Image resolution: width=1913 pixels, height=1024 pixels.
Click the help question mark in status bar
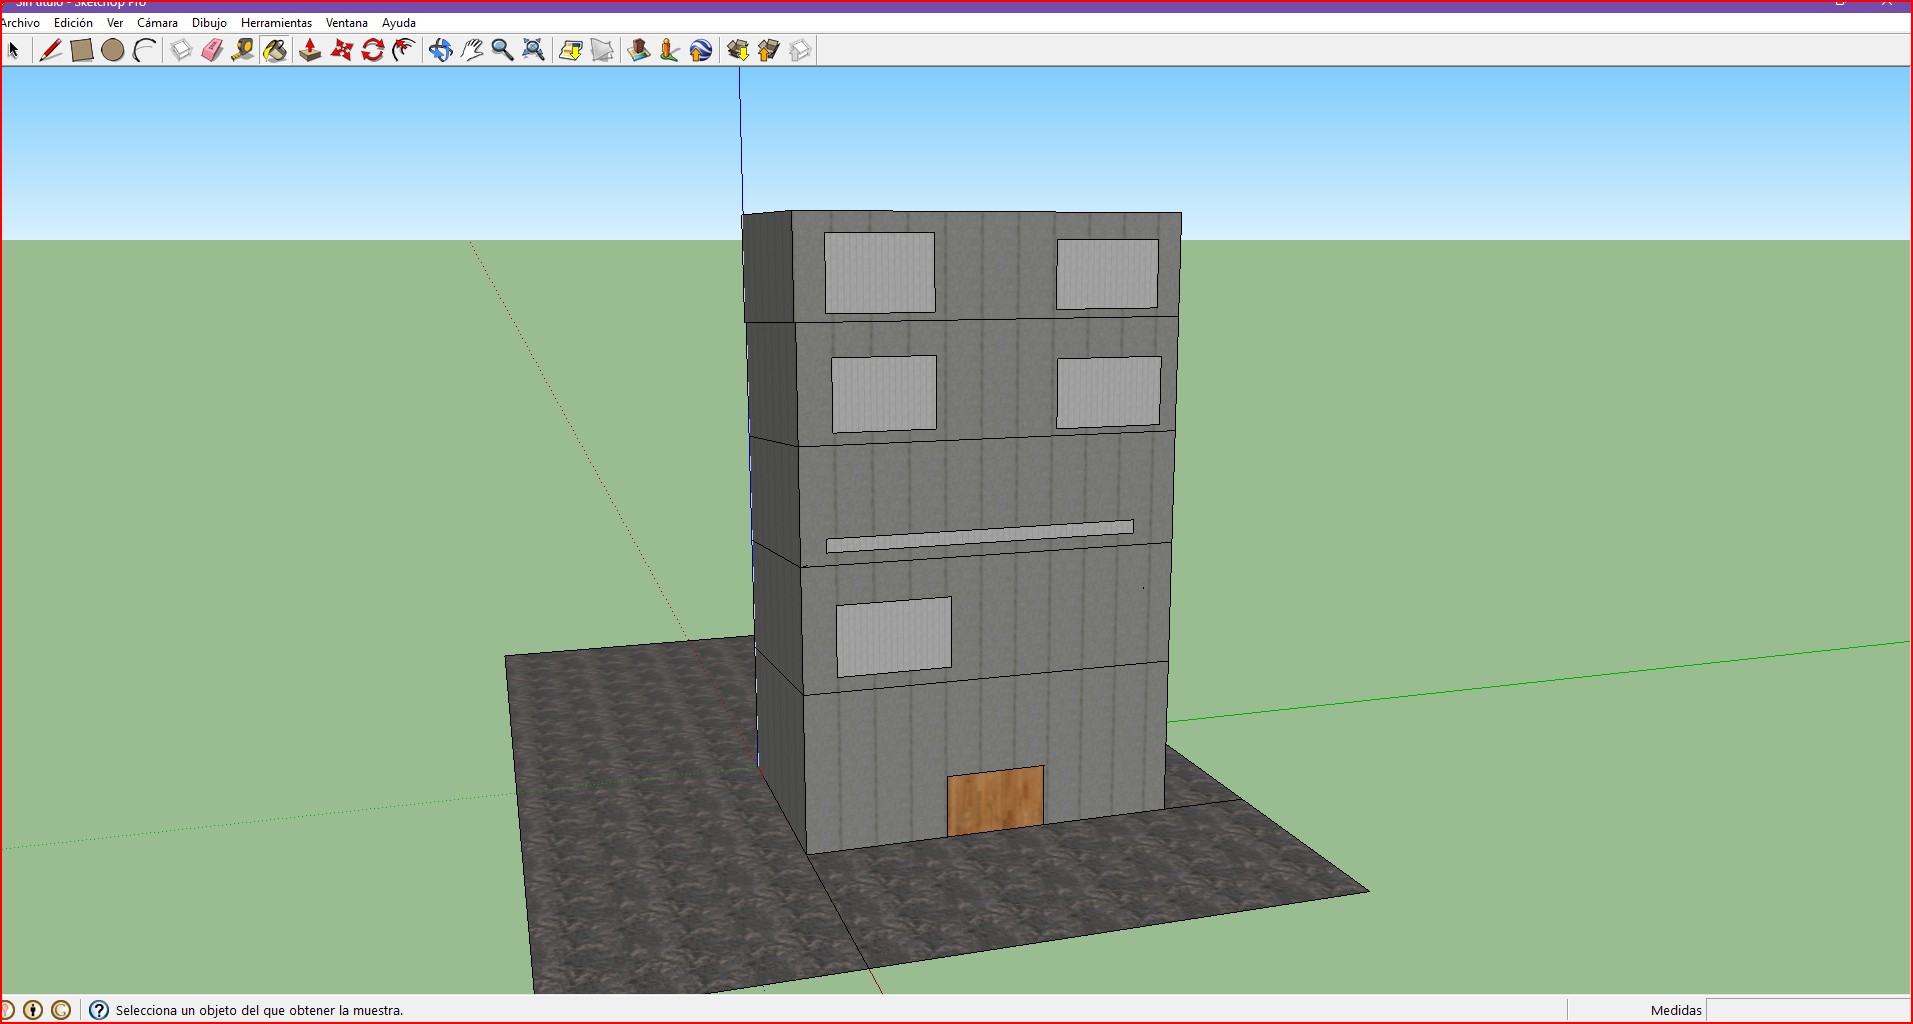pos(99,1010)
